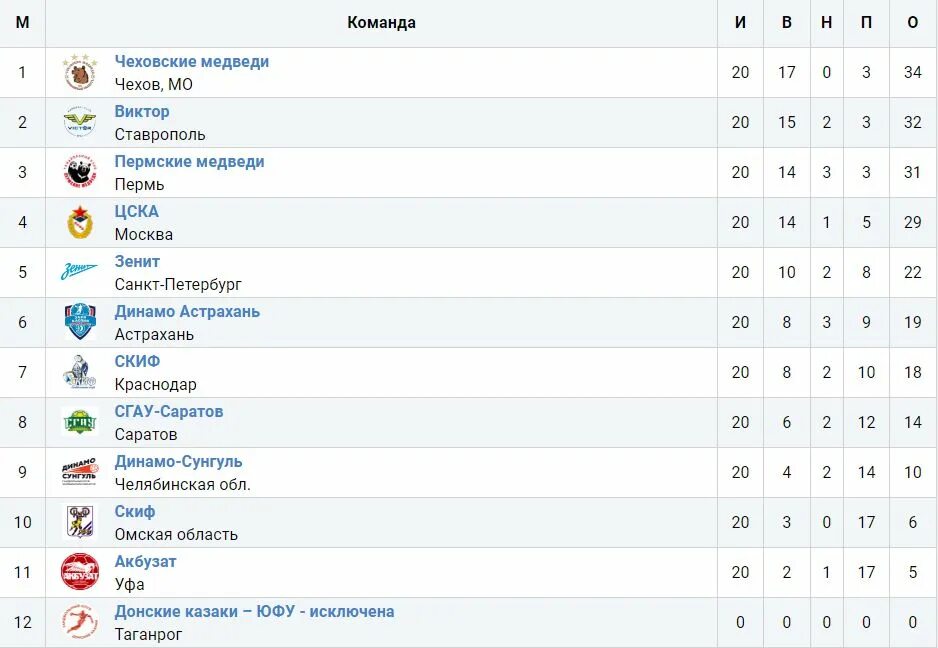
Task: Open the СГАУ-Саратов team link
Action: [x=169, y=412]
